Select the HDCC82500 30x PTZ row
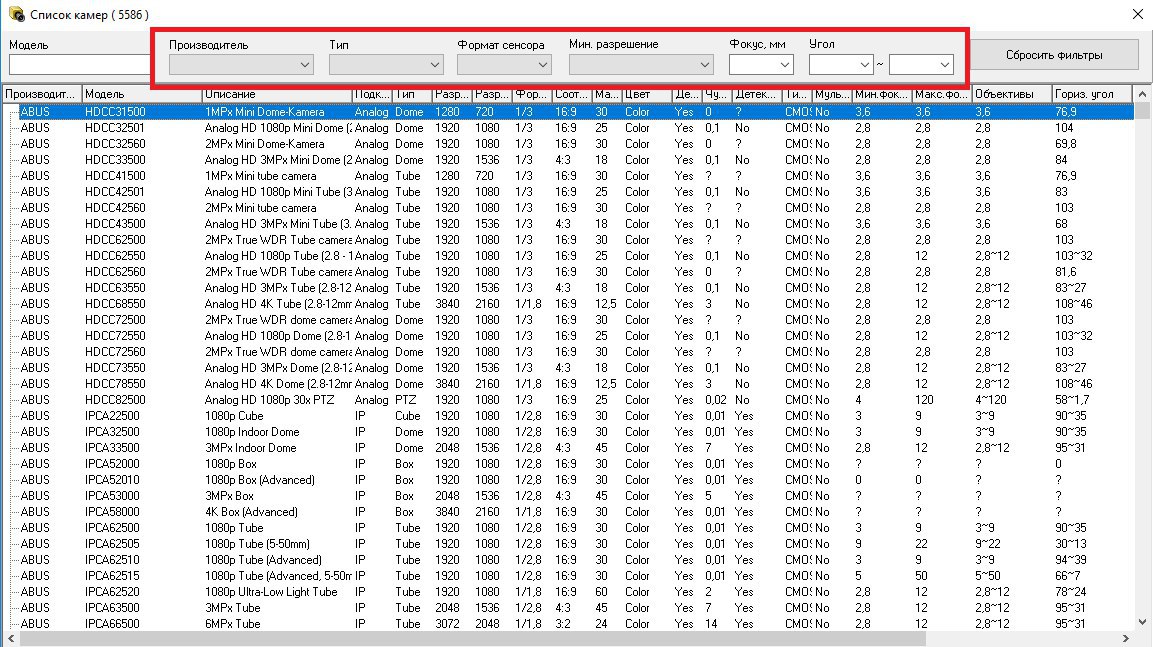The width and height of the screenshot is (1153, 647). tap(575, 400)
